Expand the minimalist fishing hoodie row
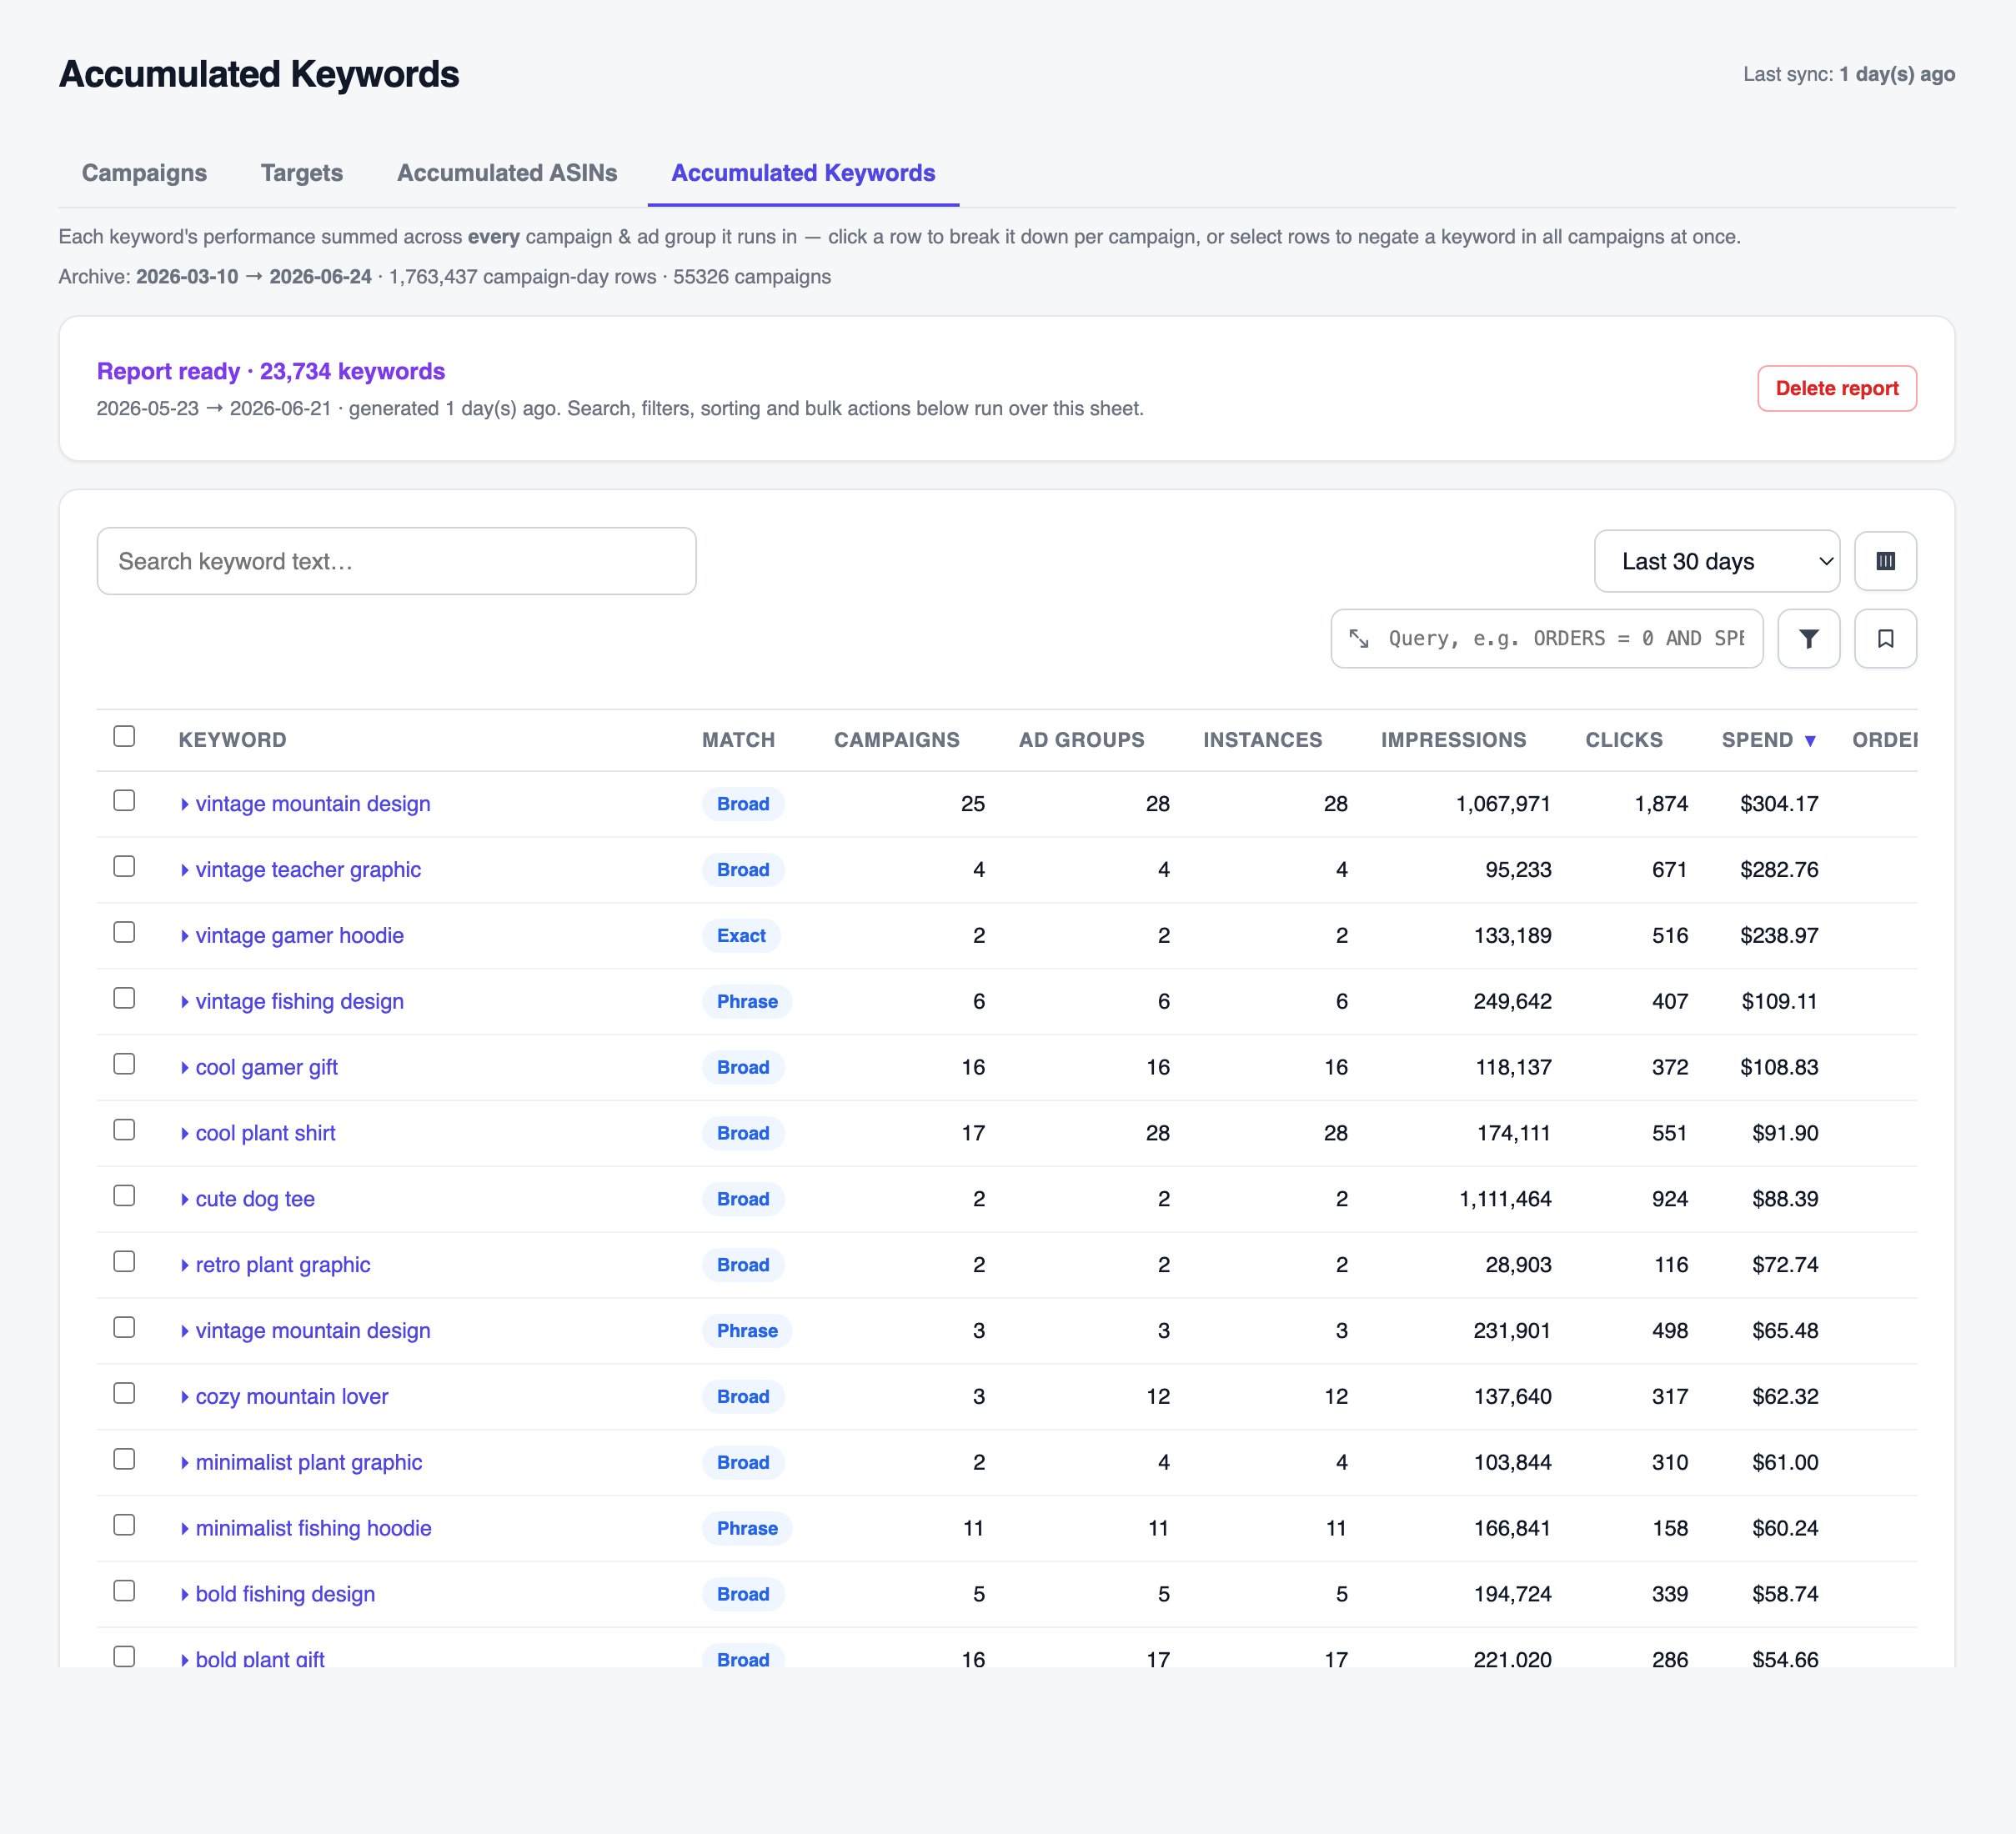The image size is (2016, 1834). 185,1529
